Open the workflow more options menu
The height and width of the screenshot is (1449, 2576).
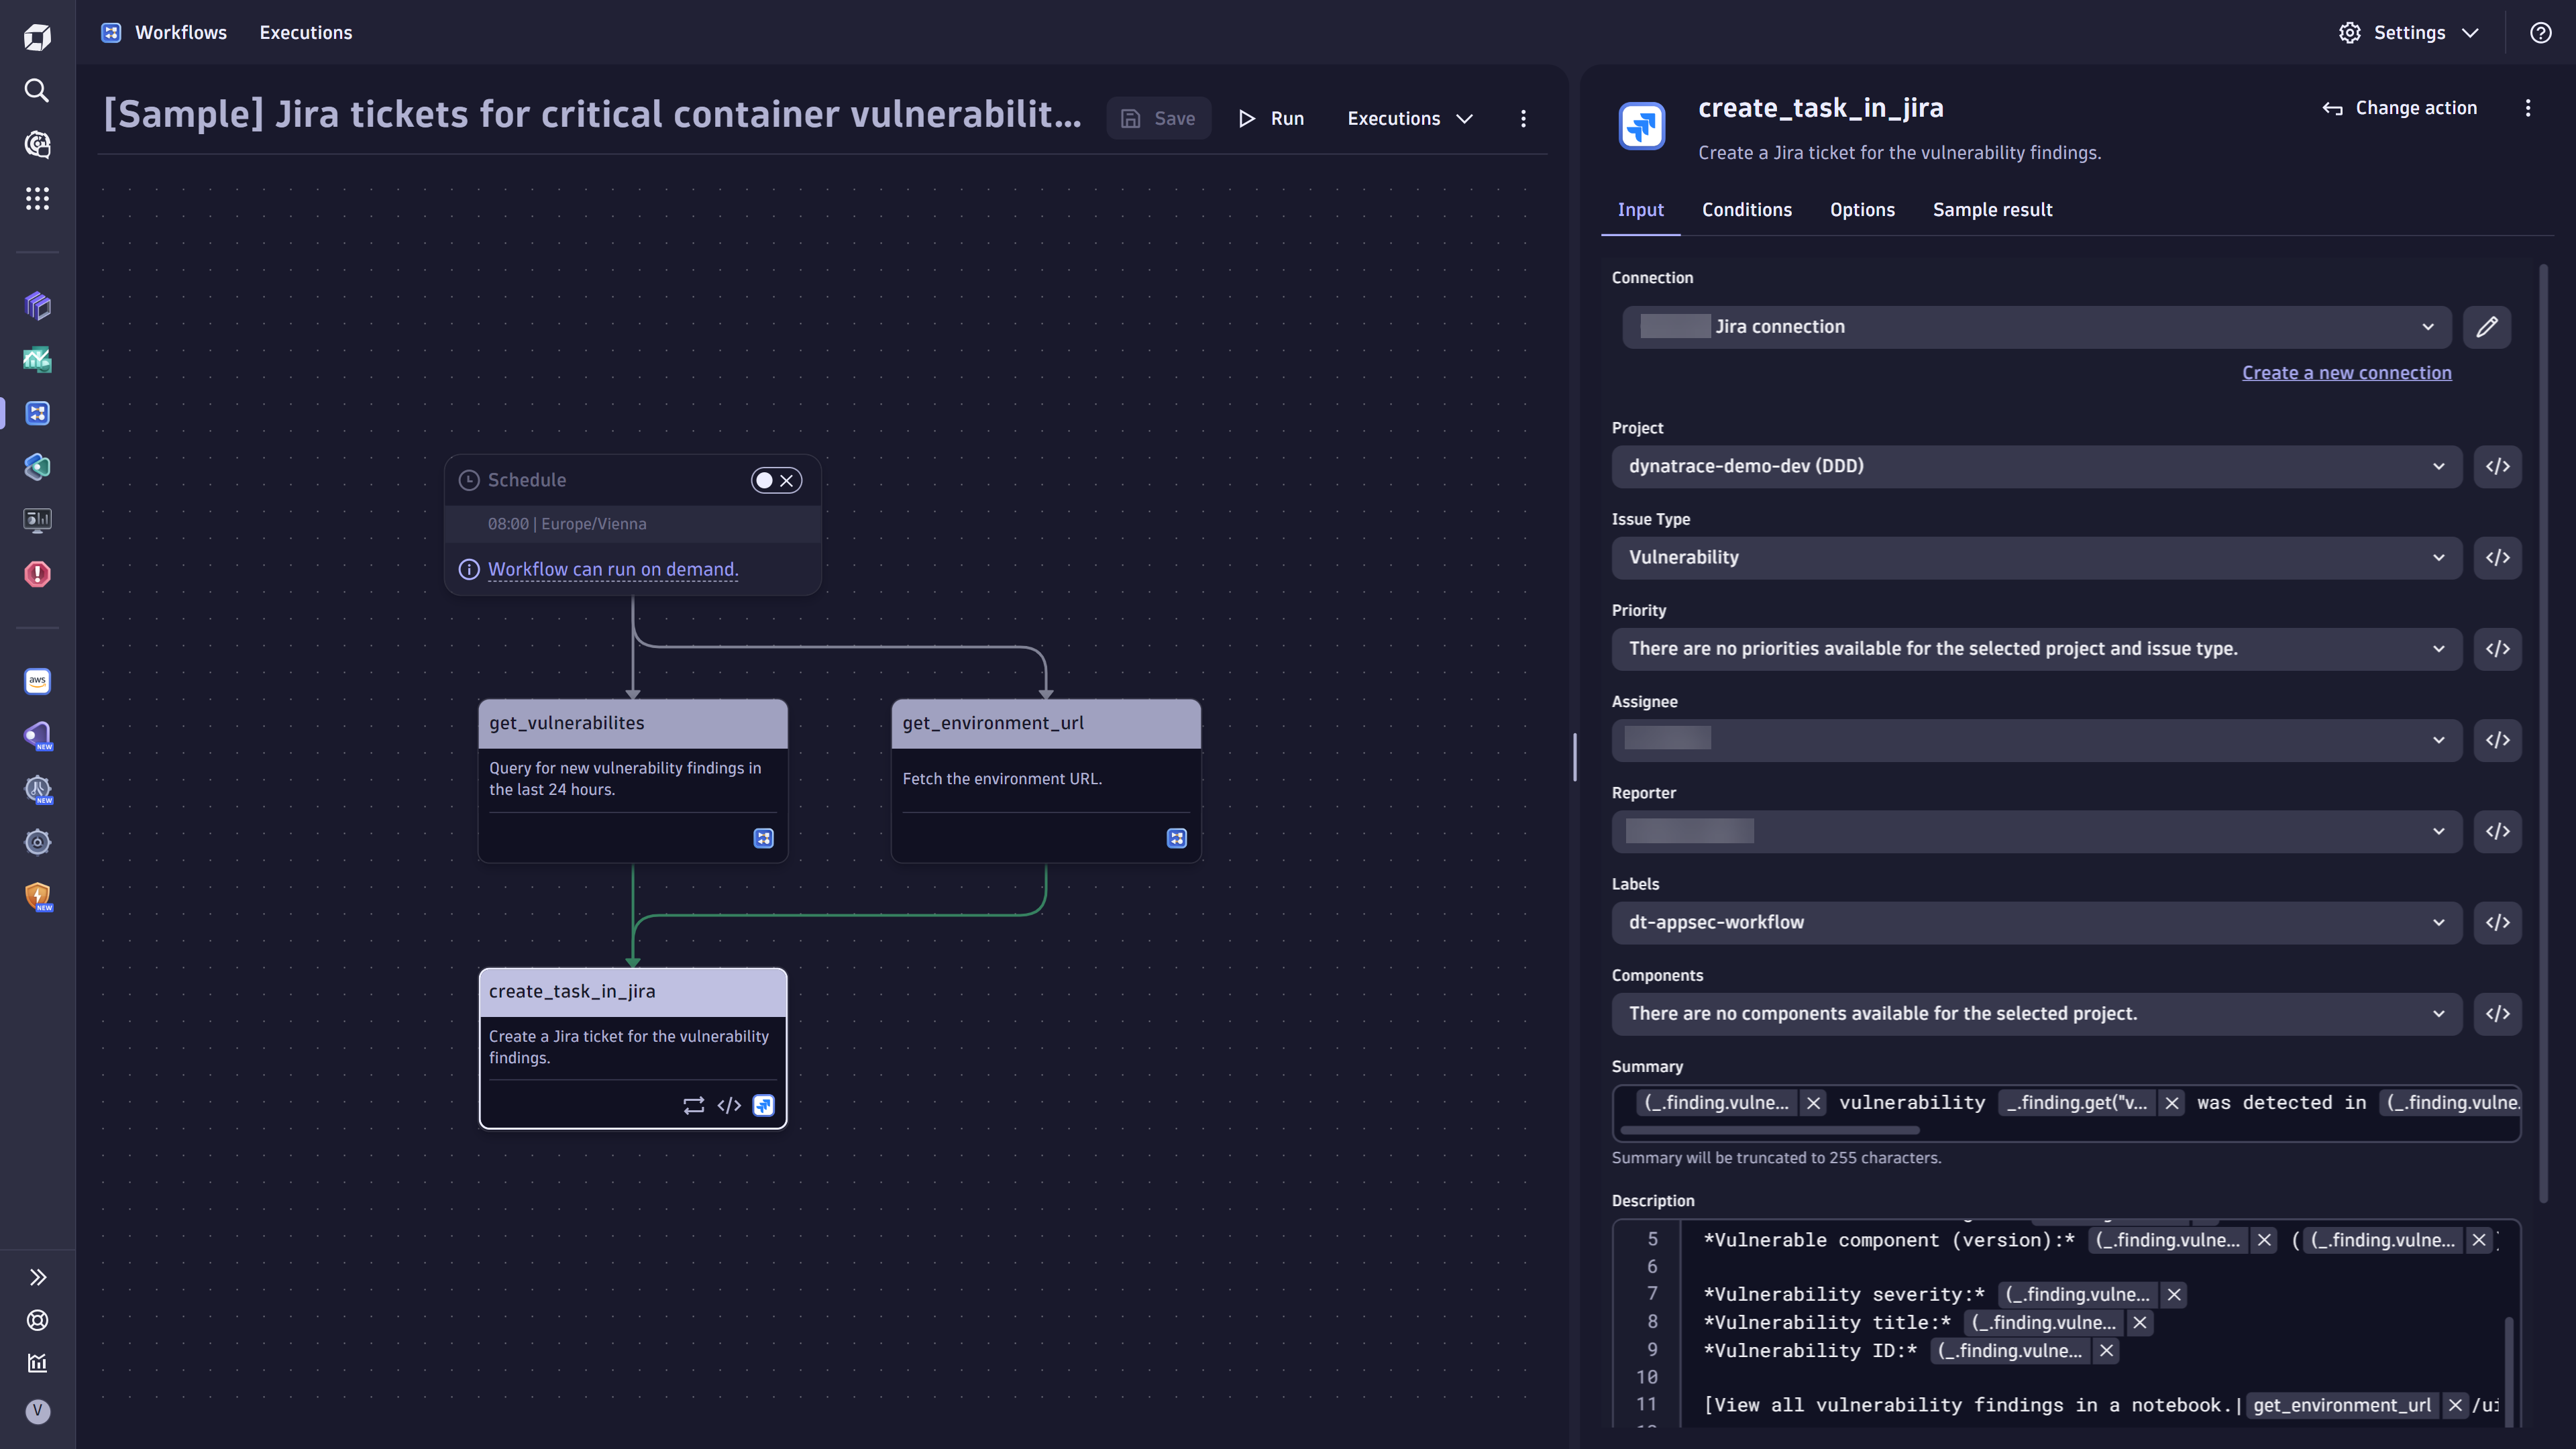coord(1523,119)
